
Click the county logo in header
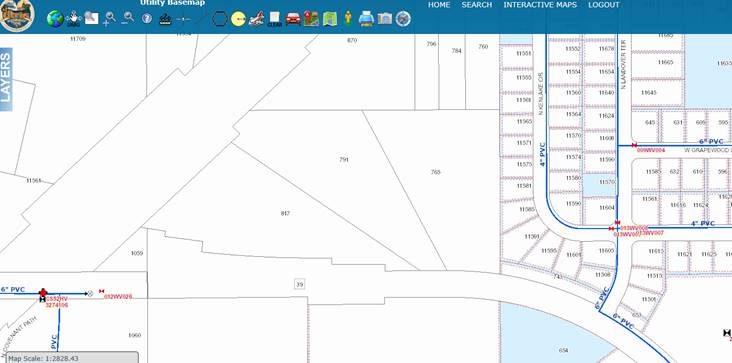coord(17,15)
